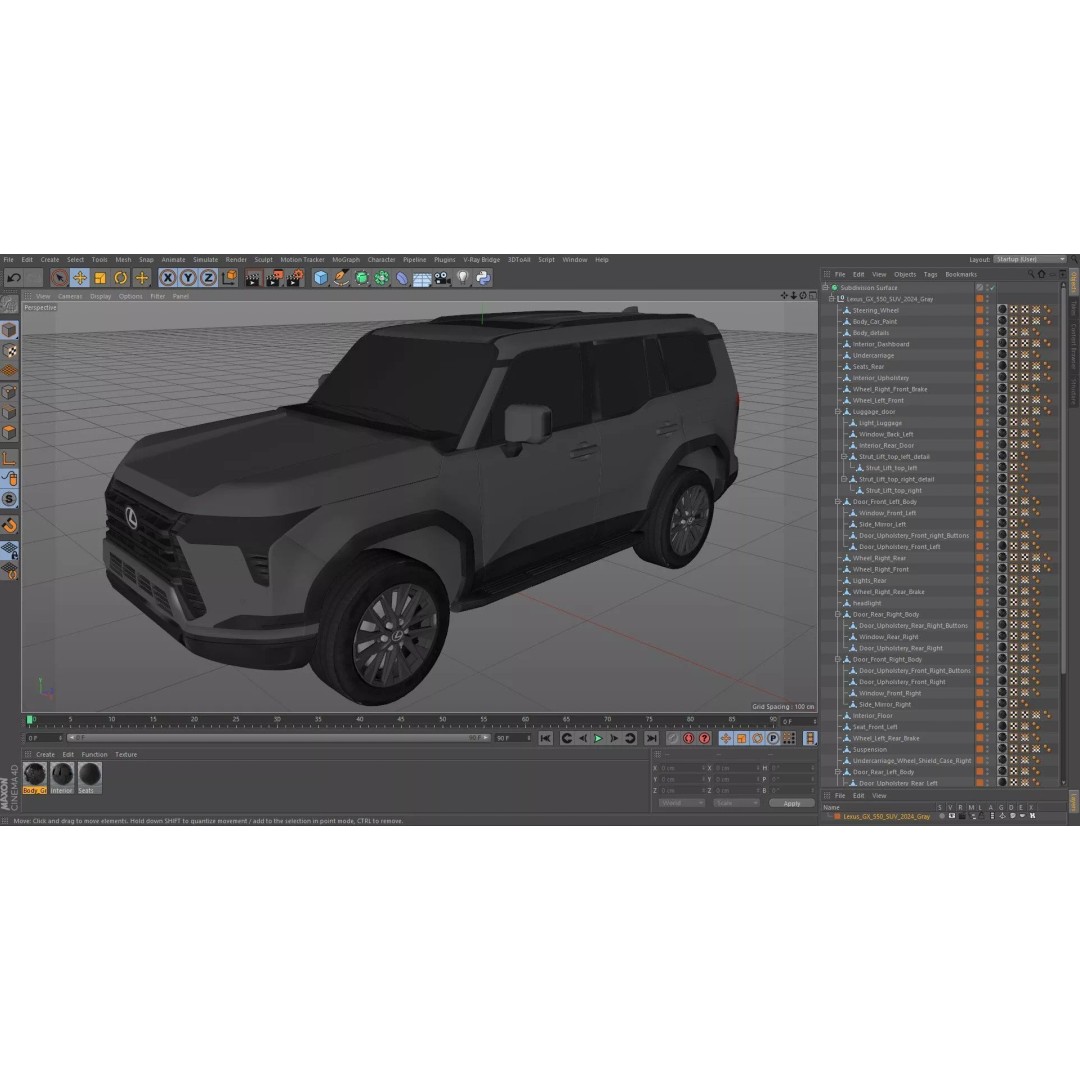Collapse the Door_Front_Right_Body node
Image resolution: width=1080 pixels, height=1080 pixels.
point(838,659)
